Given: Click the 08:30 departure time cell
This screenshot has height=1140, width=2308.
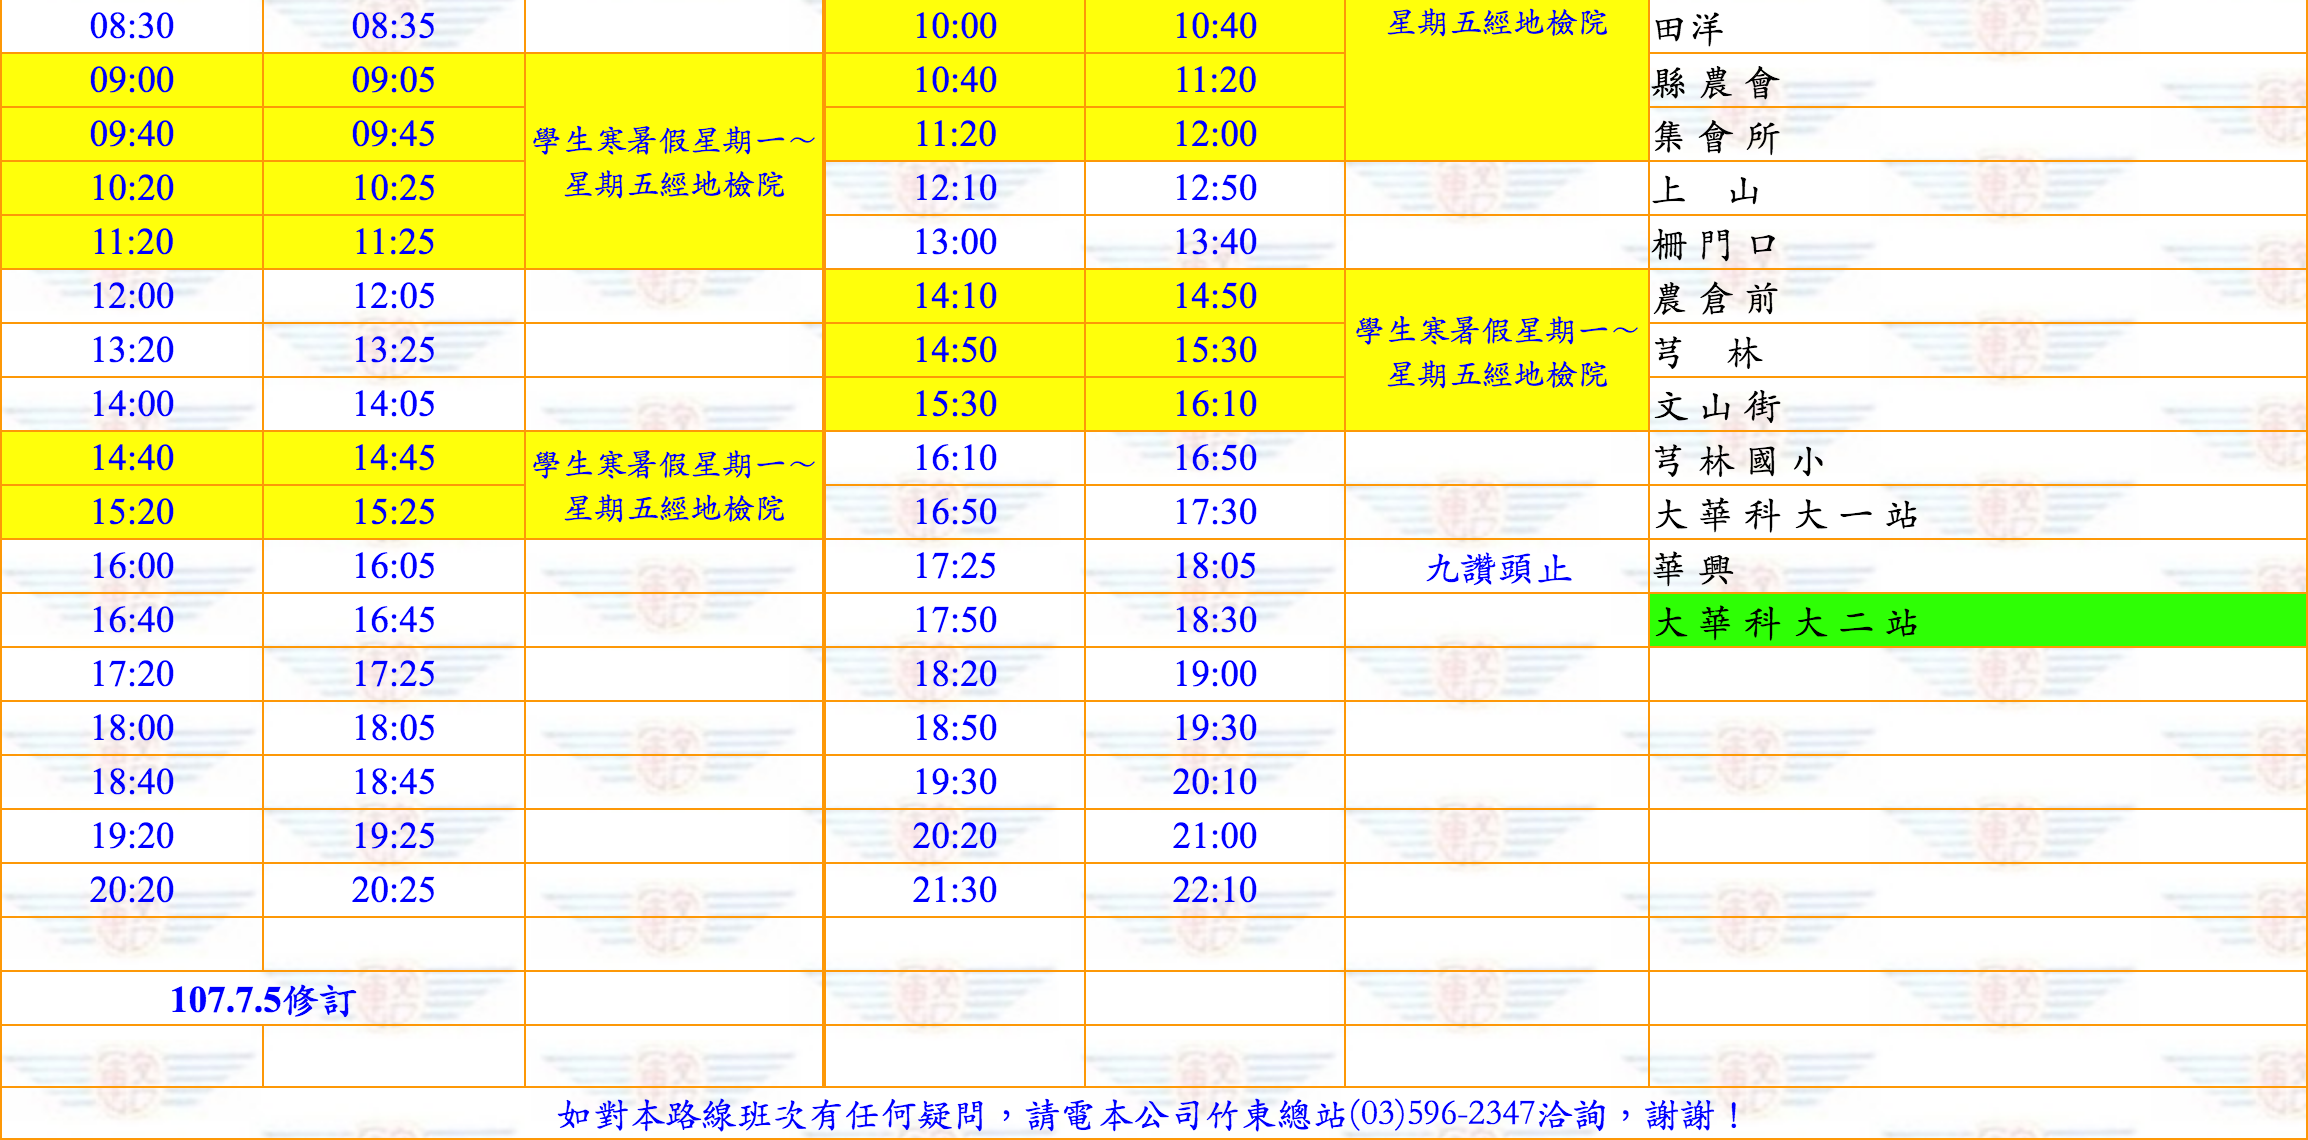Looking at the screenshot, I should 132,26.
